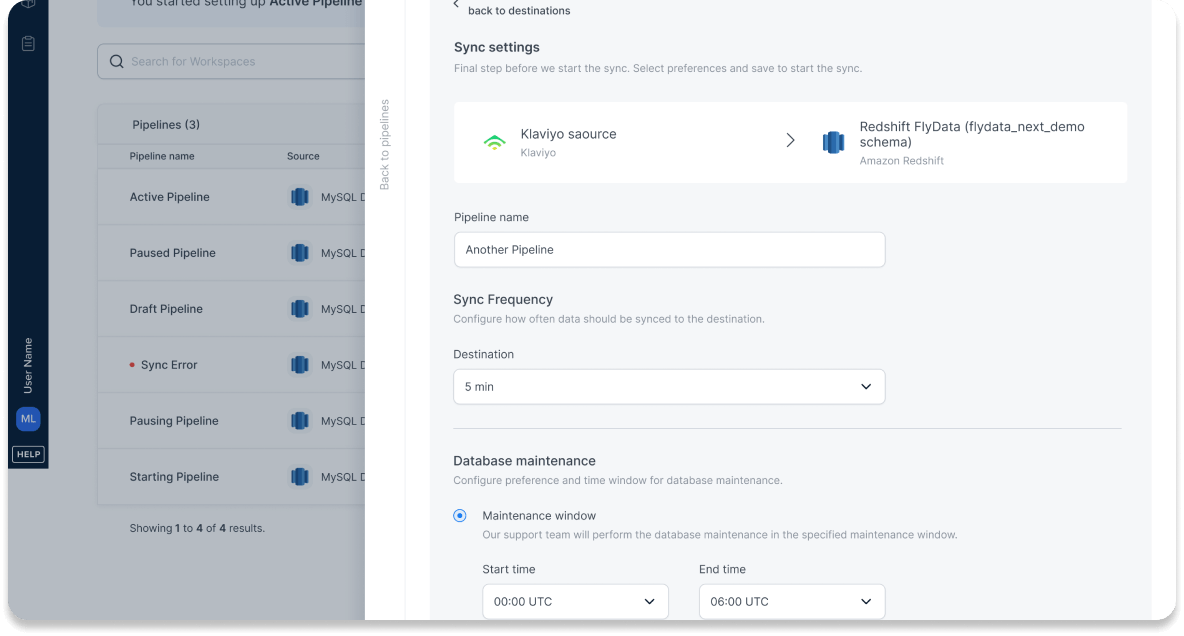Image resolution: width=1184 pixels, height=636 pixels.
Task: Click MySQL icon in Sync Error row
Action: [299, 365]
